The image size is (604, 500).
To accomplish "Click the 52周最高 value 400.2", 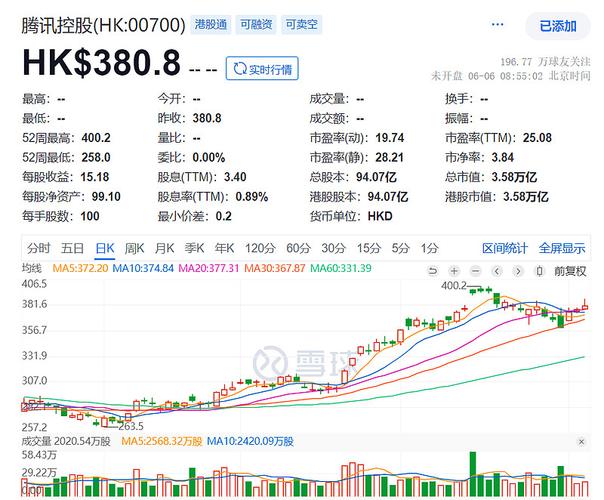I will [x=96, y=138].
